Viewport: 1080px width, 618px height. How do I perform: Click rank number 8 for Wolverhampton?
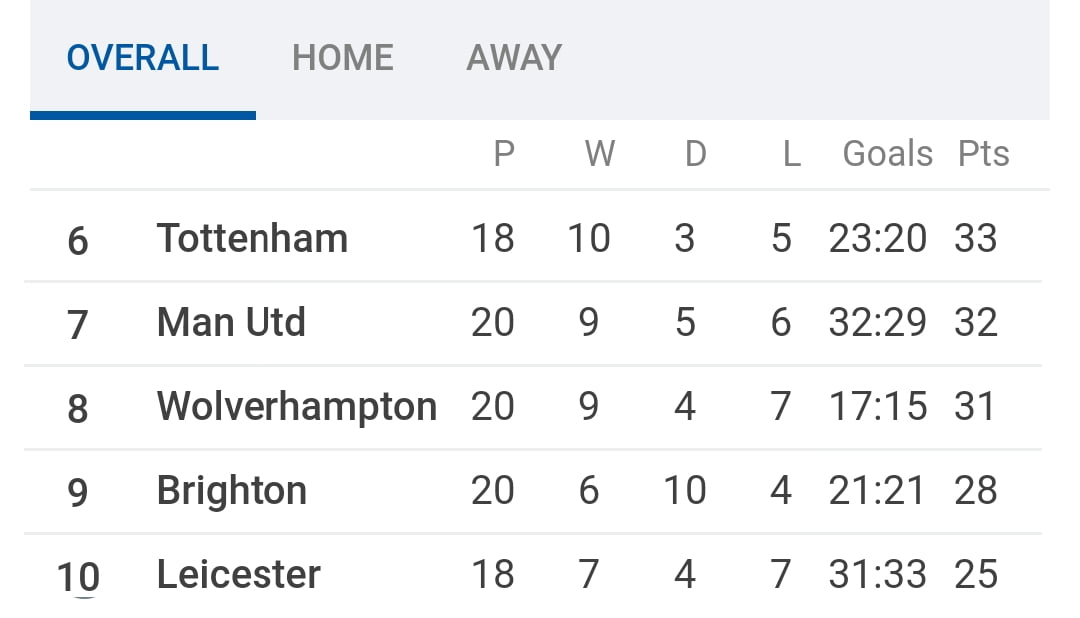(77, 409)
